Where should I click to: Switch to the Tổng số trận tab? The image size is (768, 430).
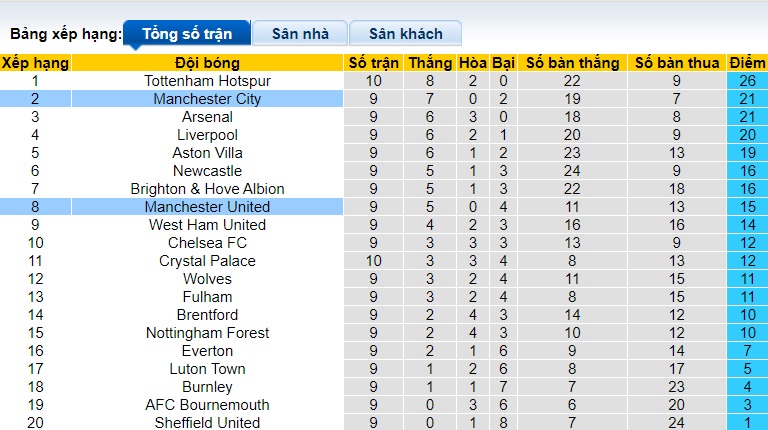[x=187, y=34]
